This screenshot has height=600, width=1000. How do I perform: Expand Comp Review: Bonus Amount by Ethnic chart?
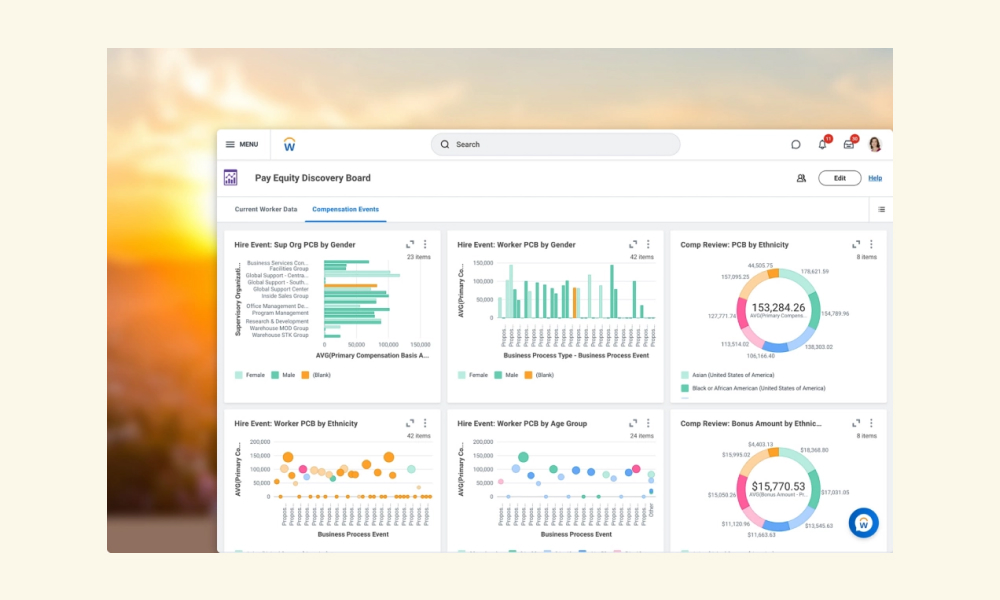point(856,423)
